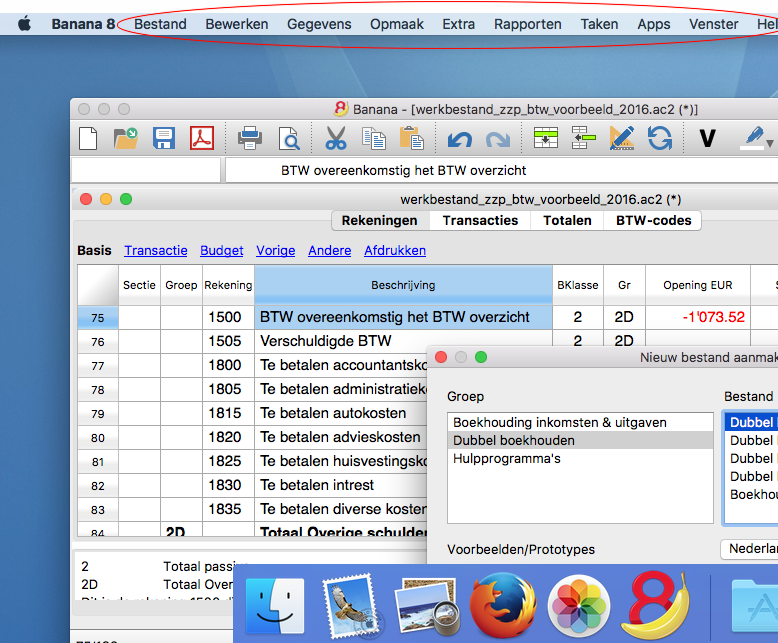Image resolution: width=778 pixels, height=643 pixels.
Task: Click the pencil and ruler edit icon
Action: point(622,138)
